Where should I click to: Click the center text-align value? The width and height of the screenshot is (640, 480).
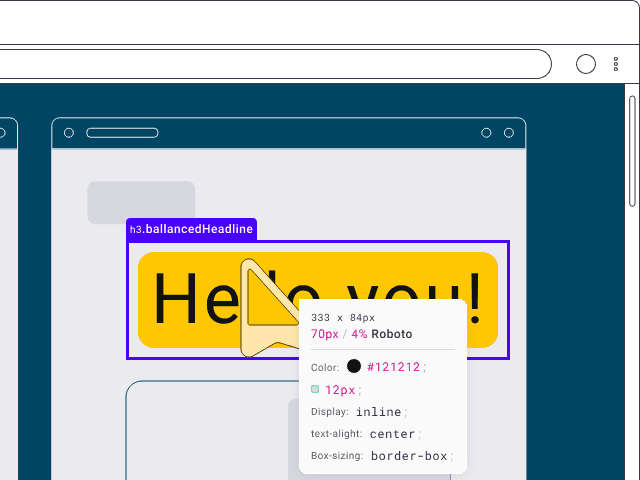coord(392,434)
